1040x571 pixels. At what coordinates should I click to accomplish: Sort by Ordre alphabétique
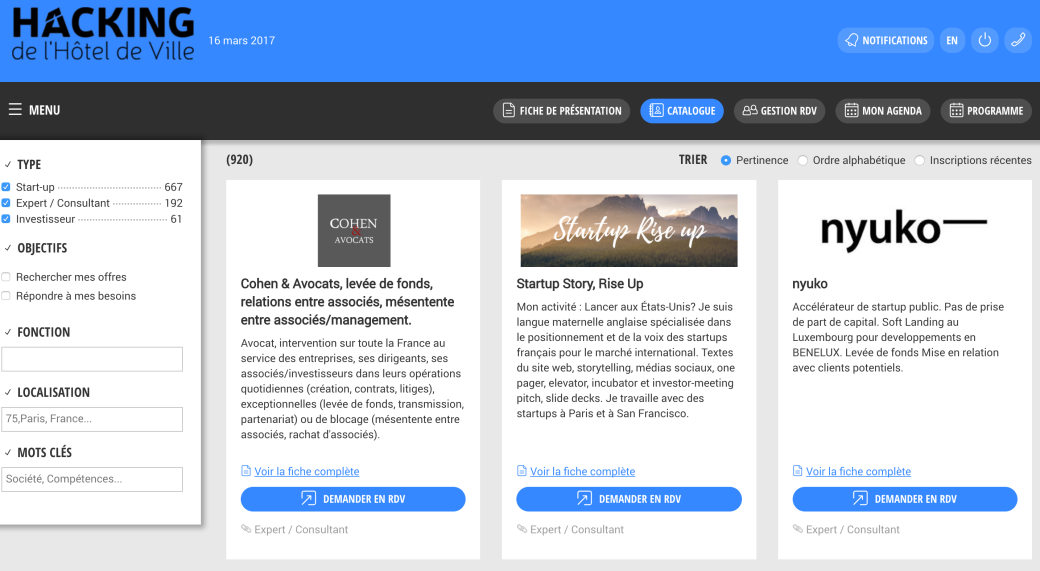803,160
